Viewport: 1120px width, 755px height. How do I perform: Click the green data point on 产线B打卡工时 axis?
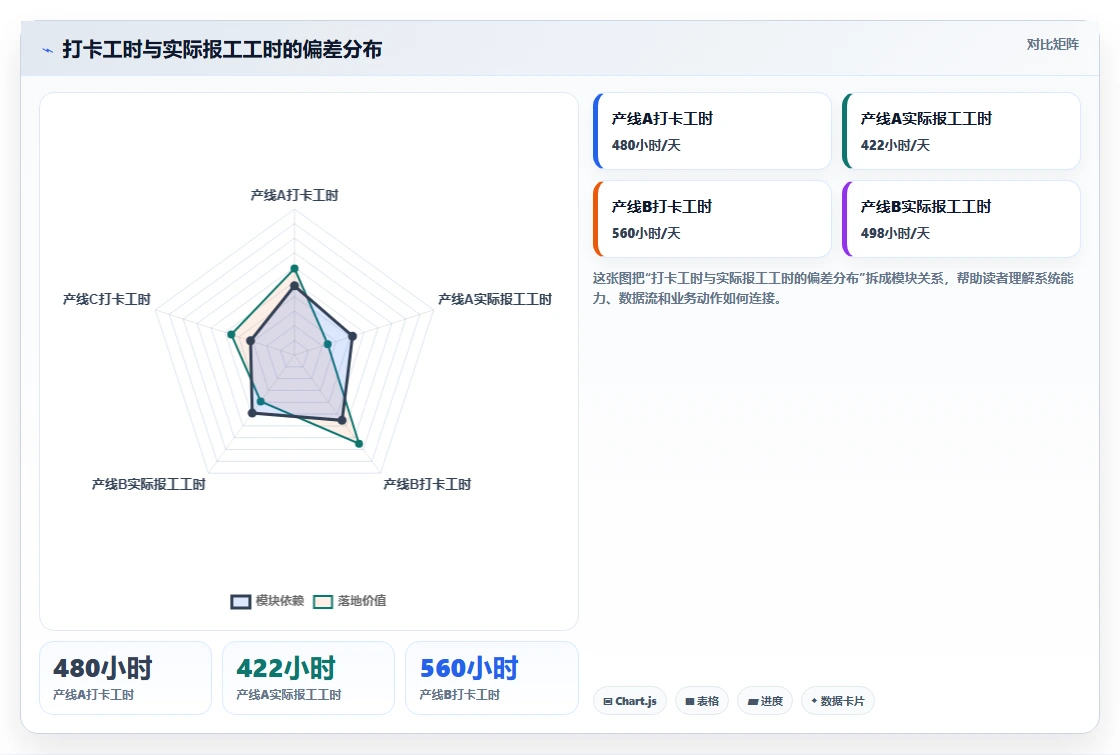point(359,444)
